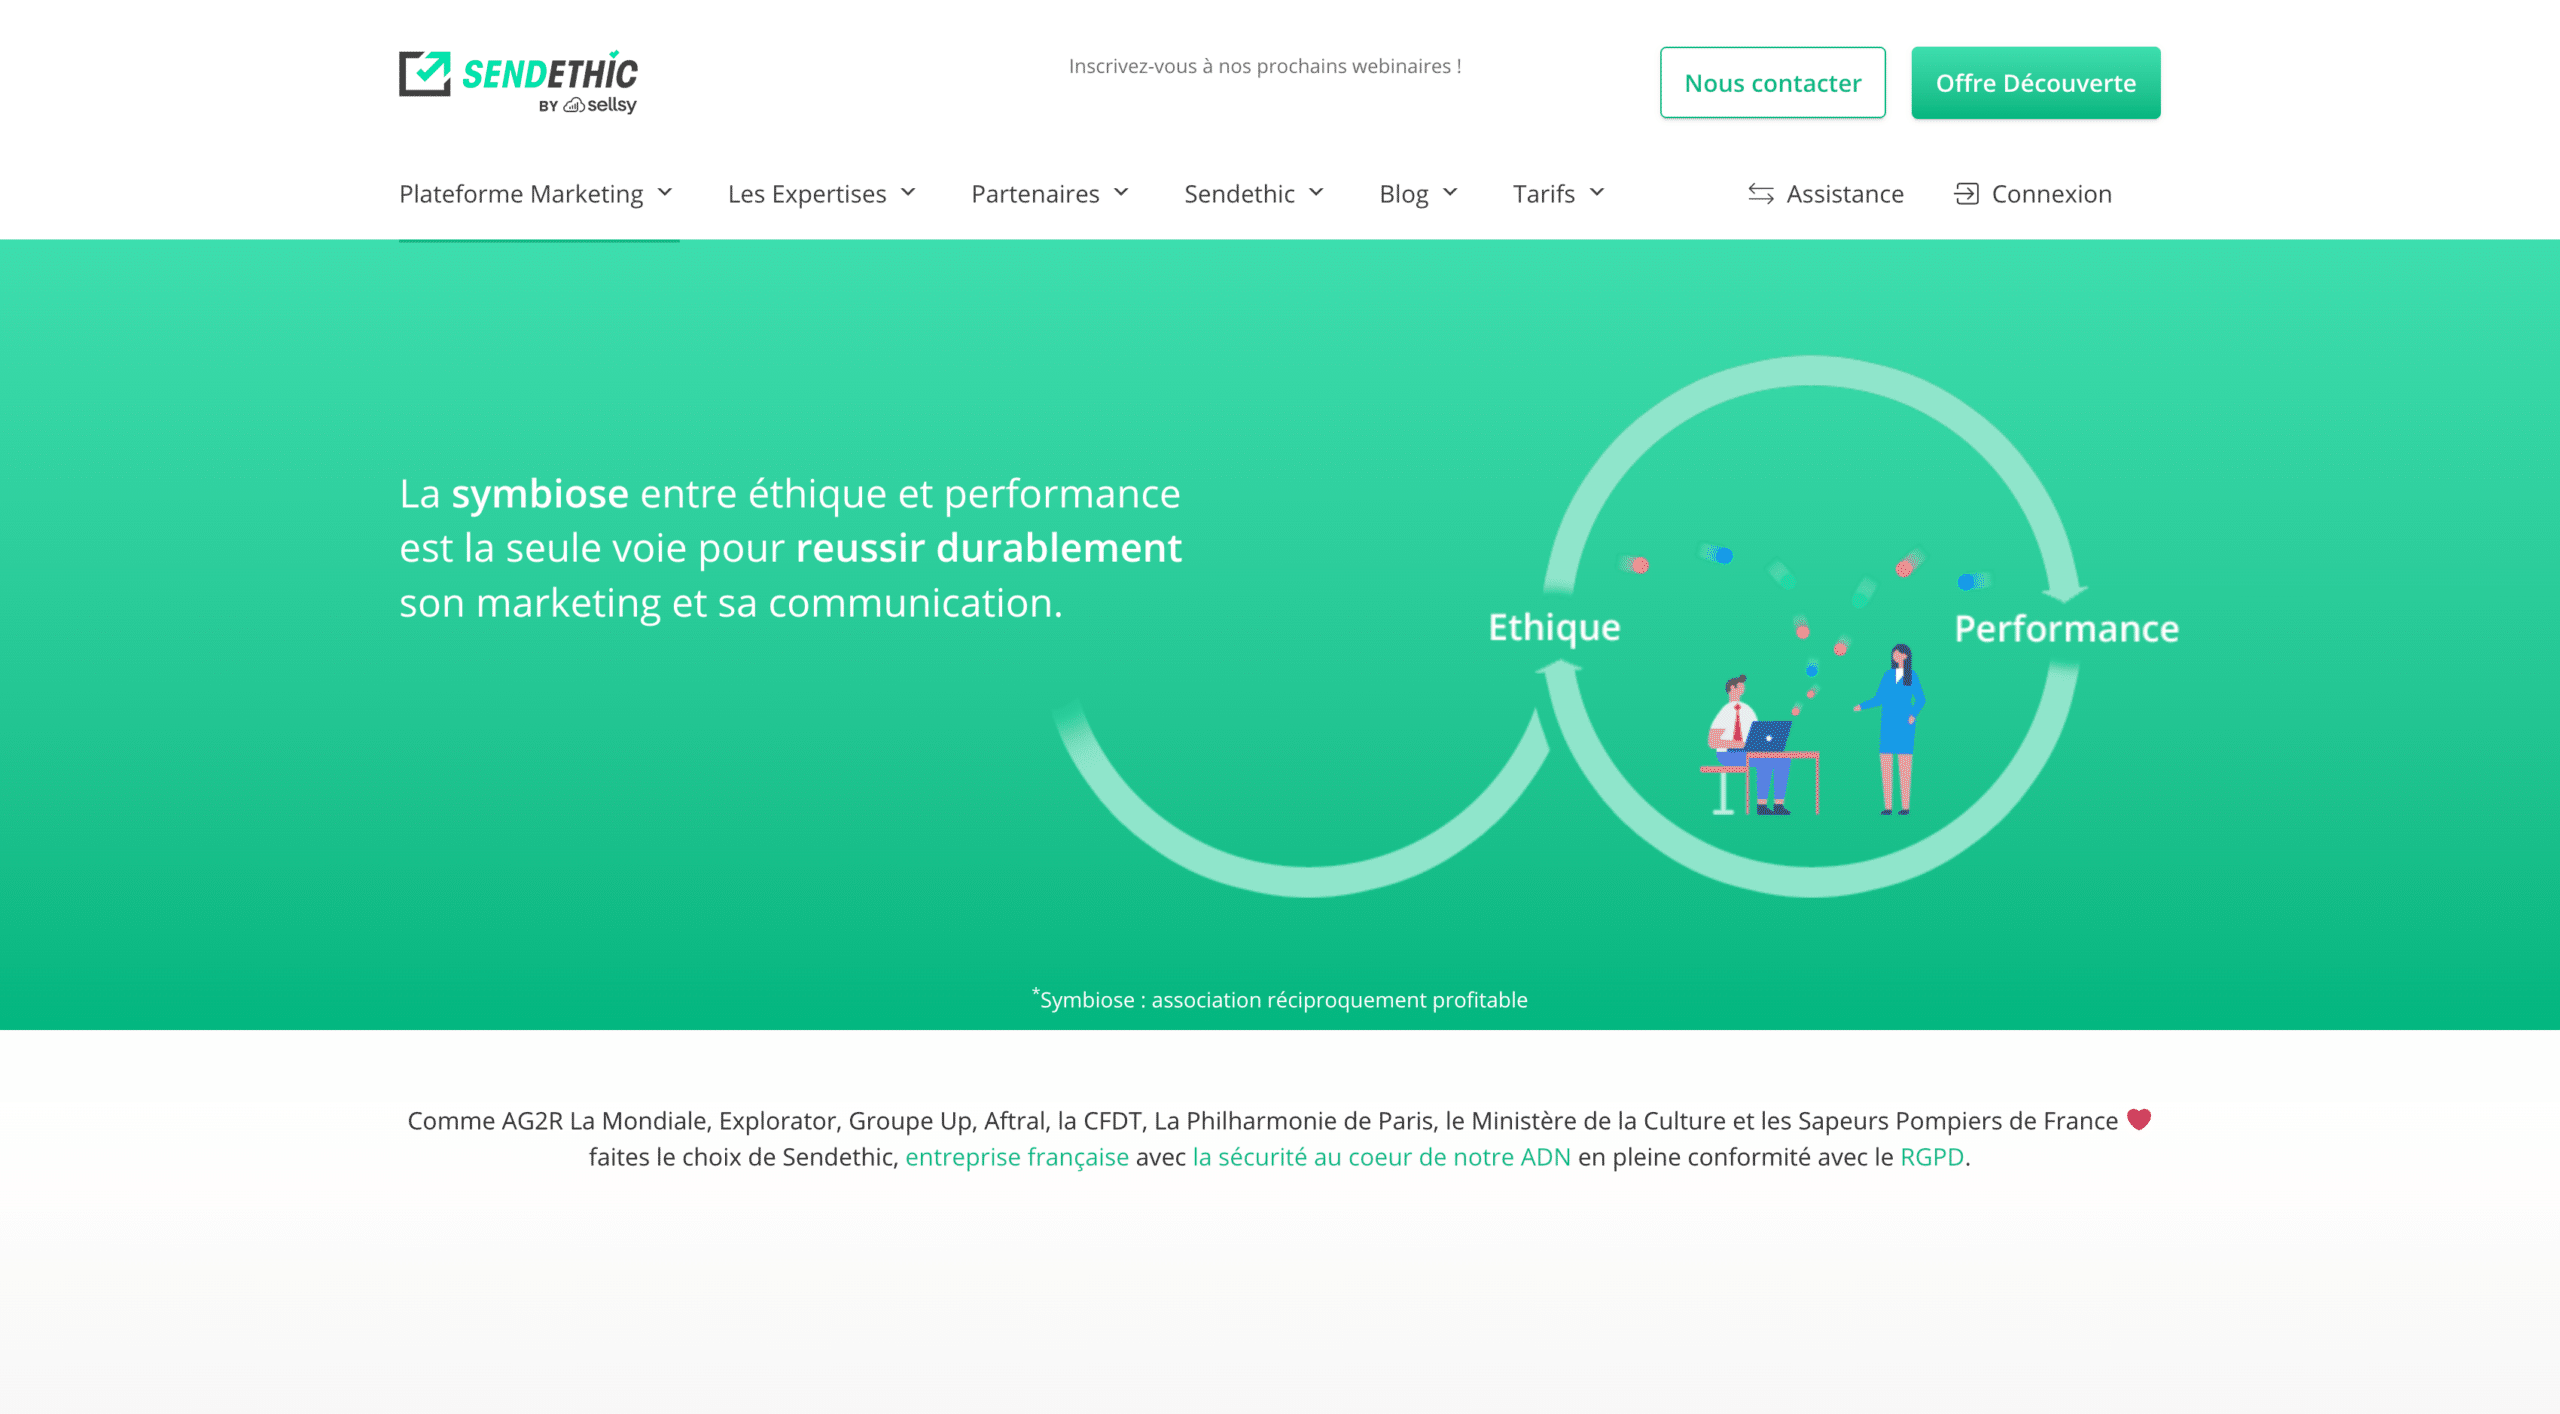Click the Ethique label in illustration
This screenshot has width=2560, height=1414.
(x=1554, y=627)
